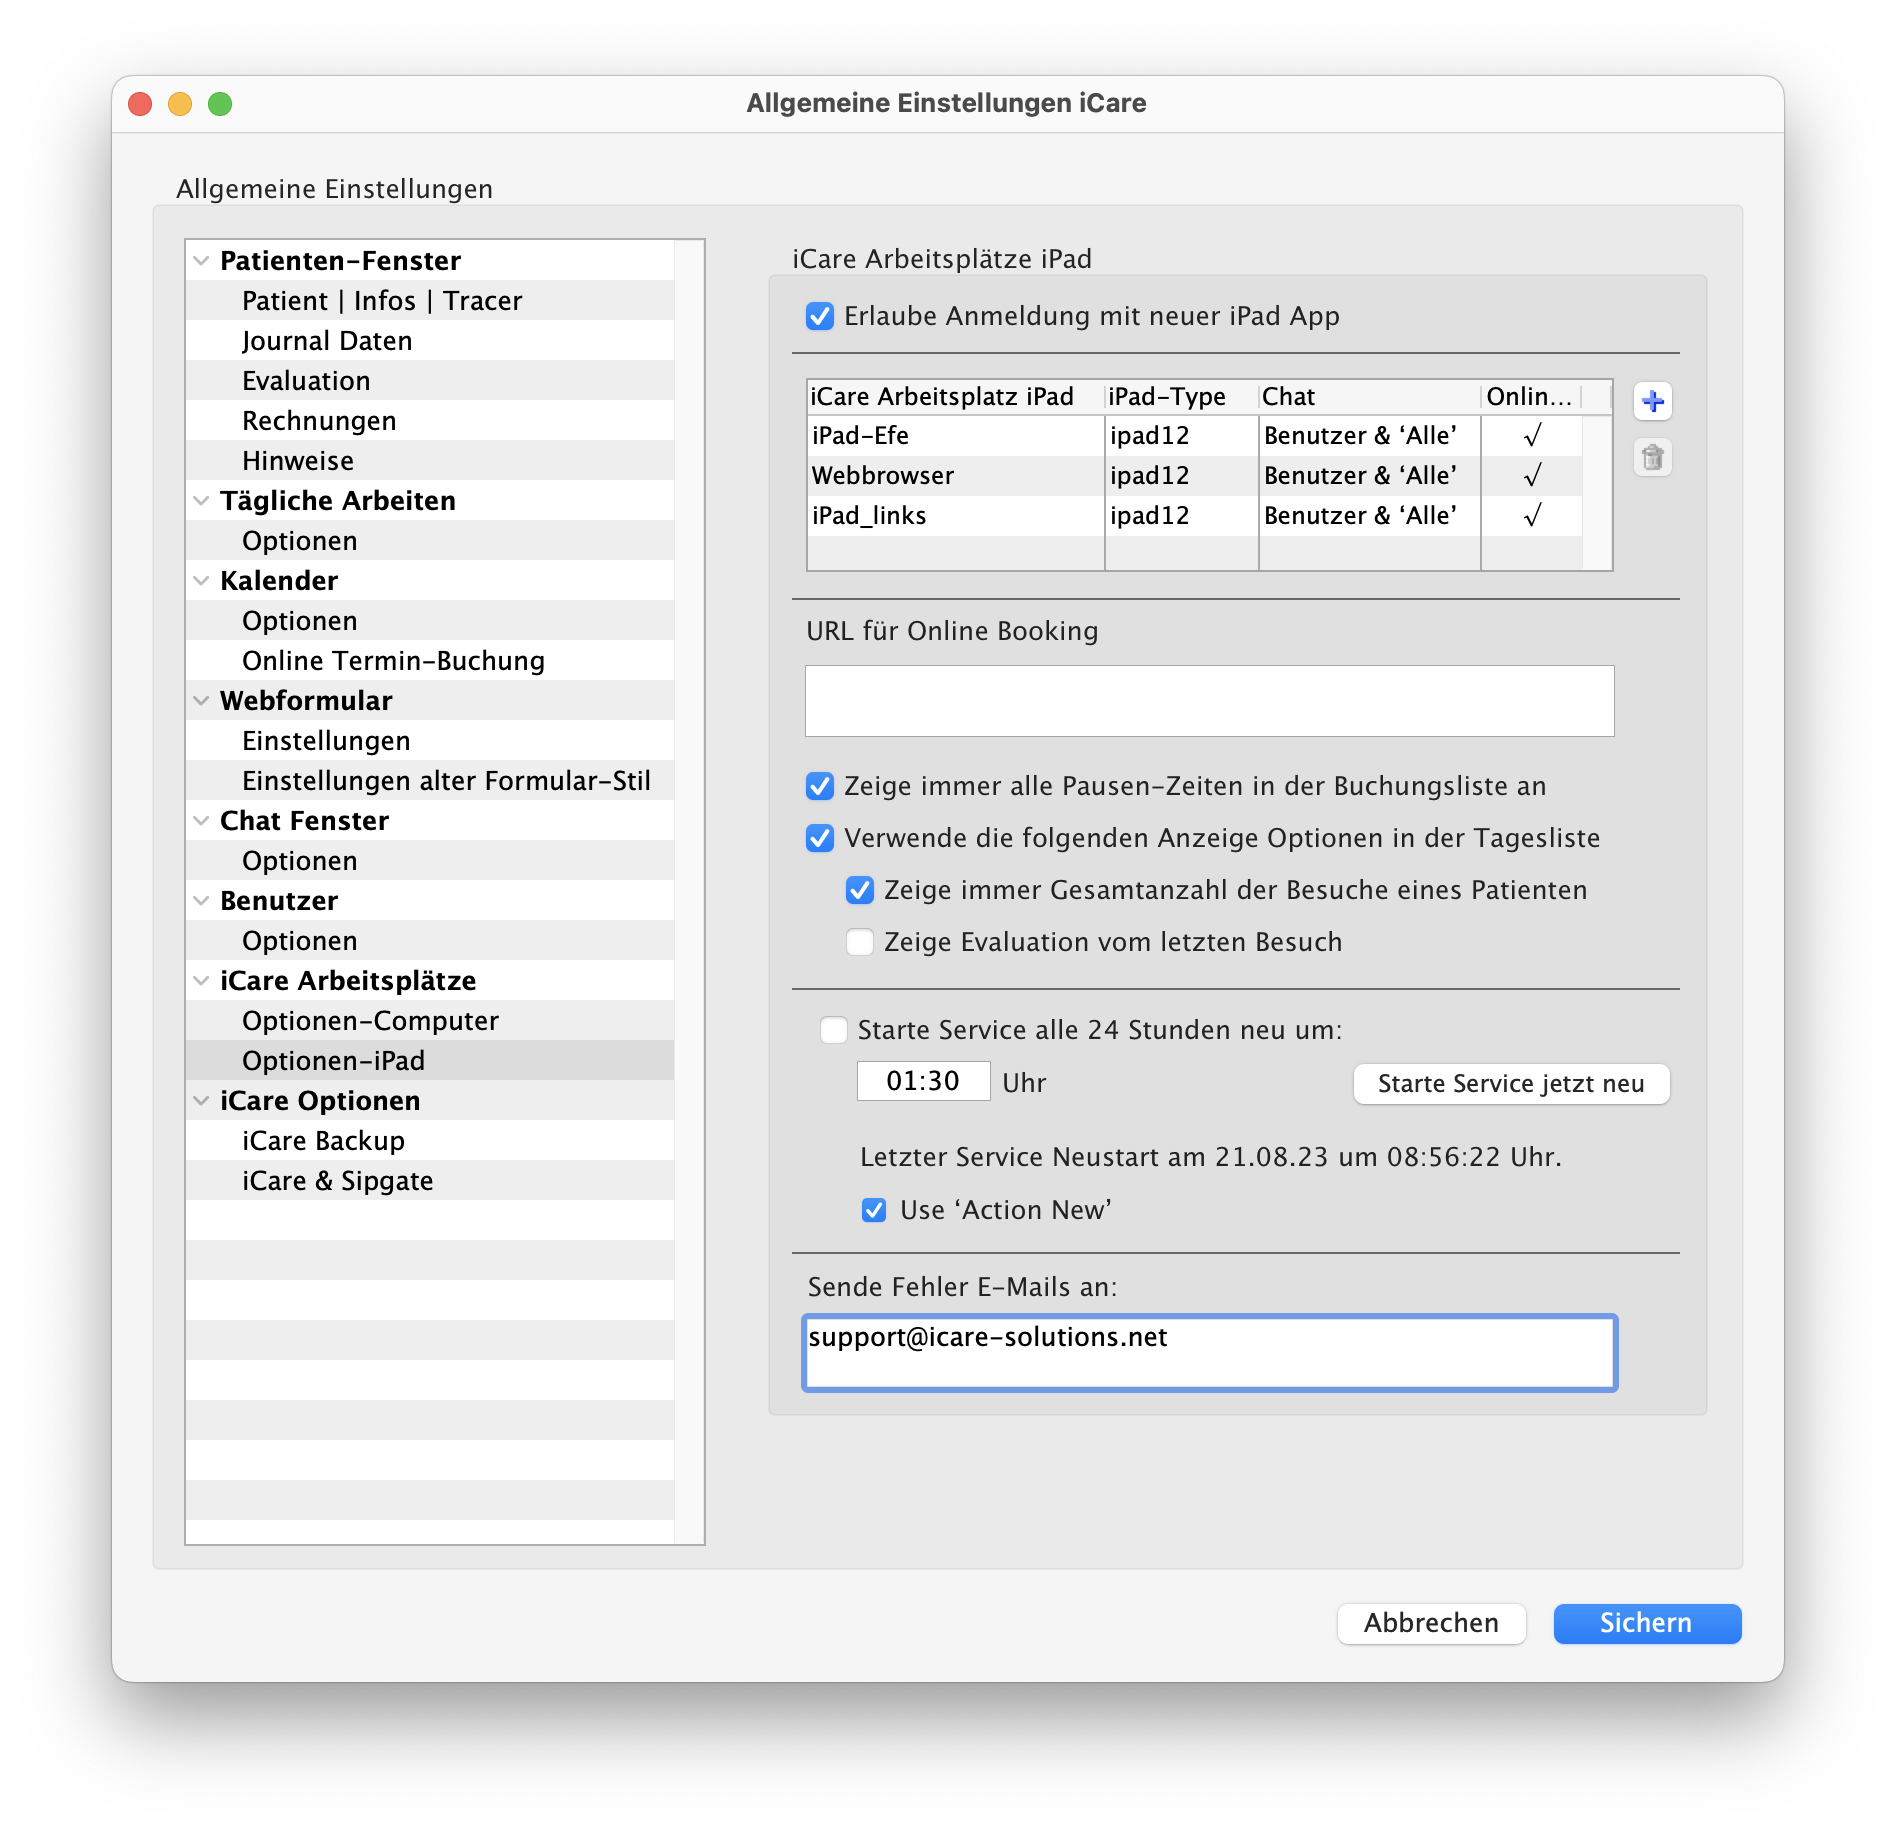Open the Journal Daten settings
Image resolution: width=1896 pixels, height=1830 pixels.
[327, 341]
